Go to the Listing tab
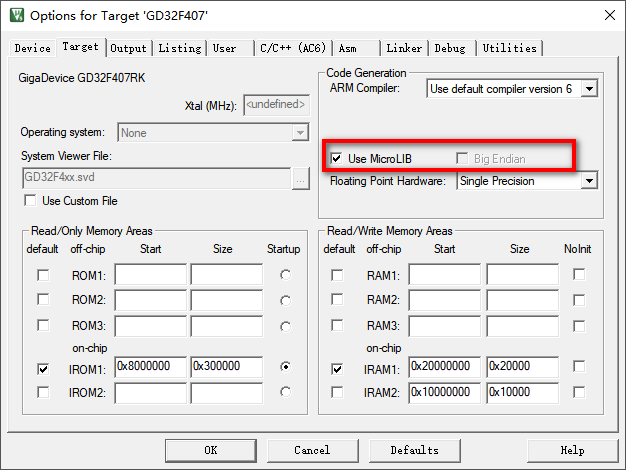 [180, 48]
